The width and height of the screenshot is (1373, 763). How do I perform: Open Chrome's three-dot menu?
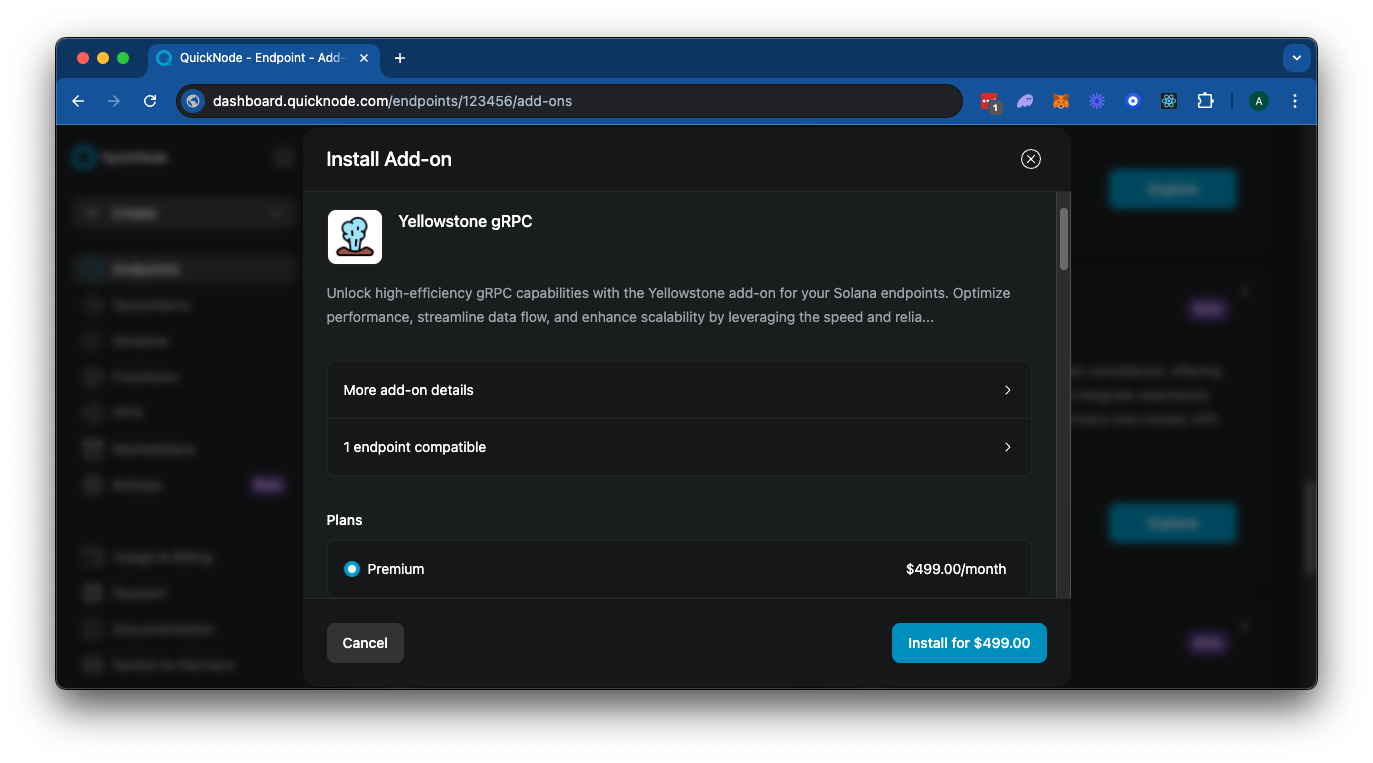pos(1295,101)
